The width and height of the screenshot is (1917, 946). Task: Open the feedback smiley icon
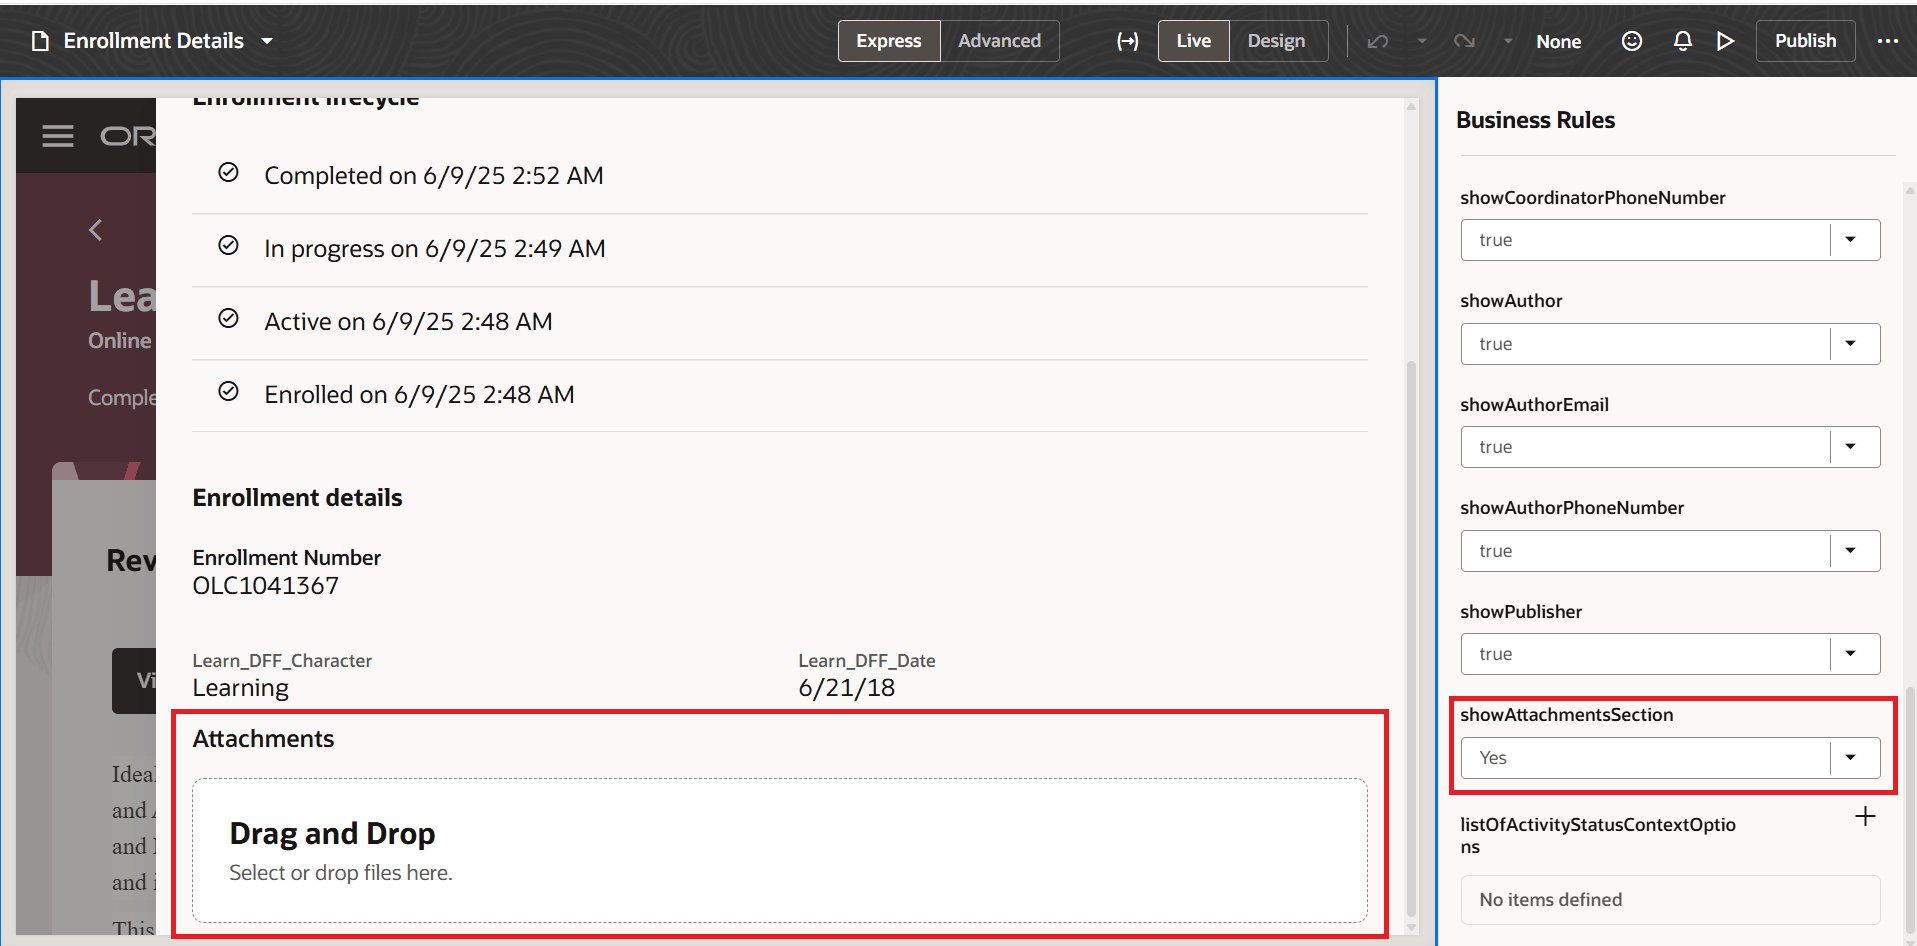(1632, 41)
